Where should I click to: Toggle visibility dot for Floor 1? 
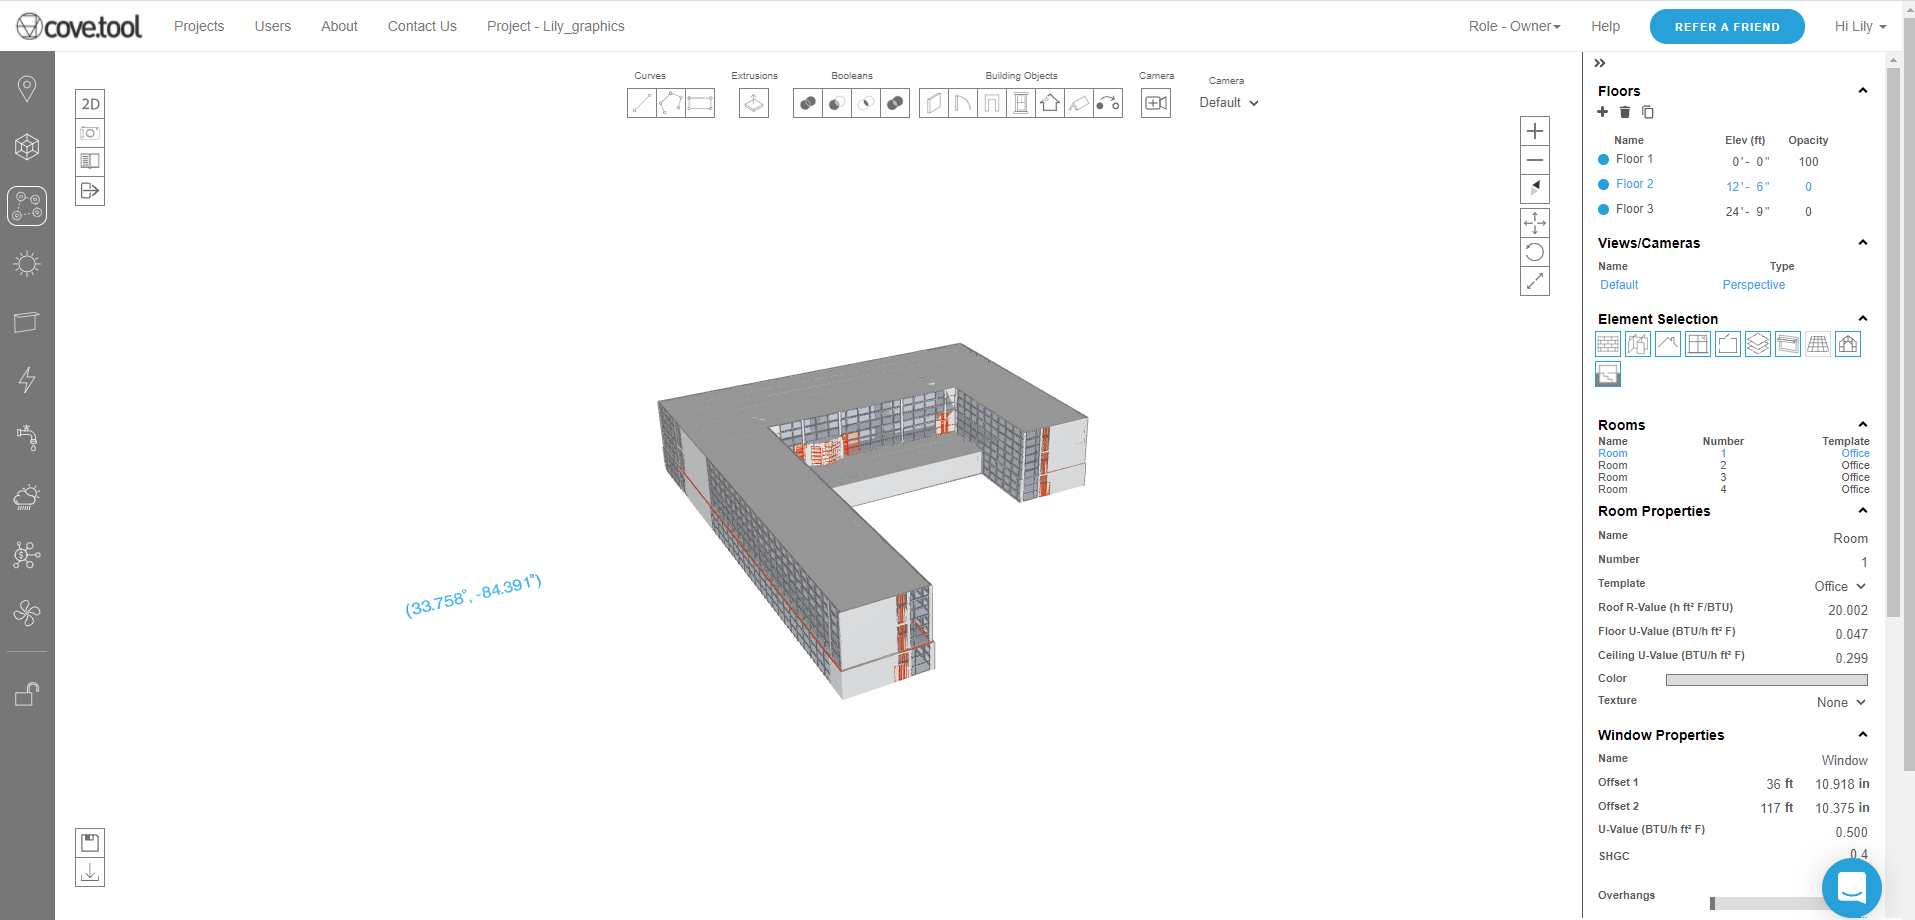pos(1603,159)
